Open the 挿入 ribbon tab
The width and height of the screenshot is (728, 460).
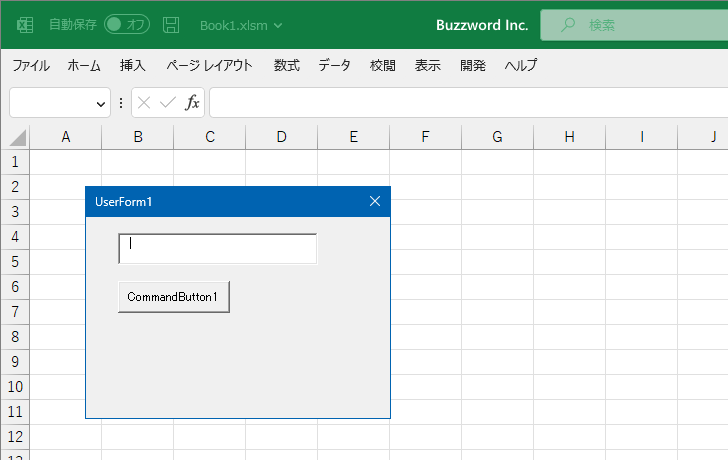pyautogui.click(x=132, y=65)
